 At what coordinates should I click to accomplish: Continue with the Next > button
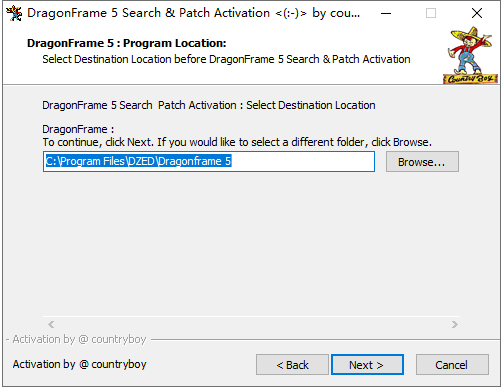[367, 365]
